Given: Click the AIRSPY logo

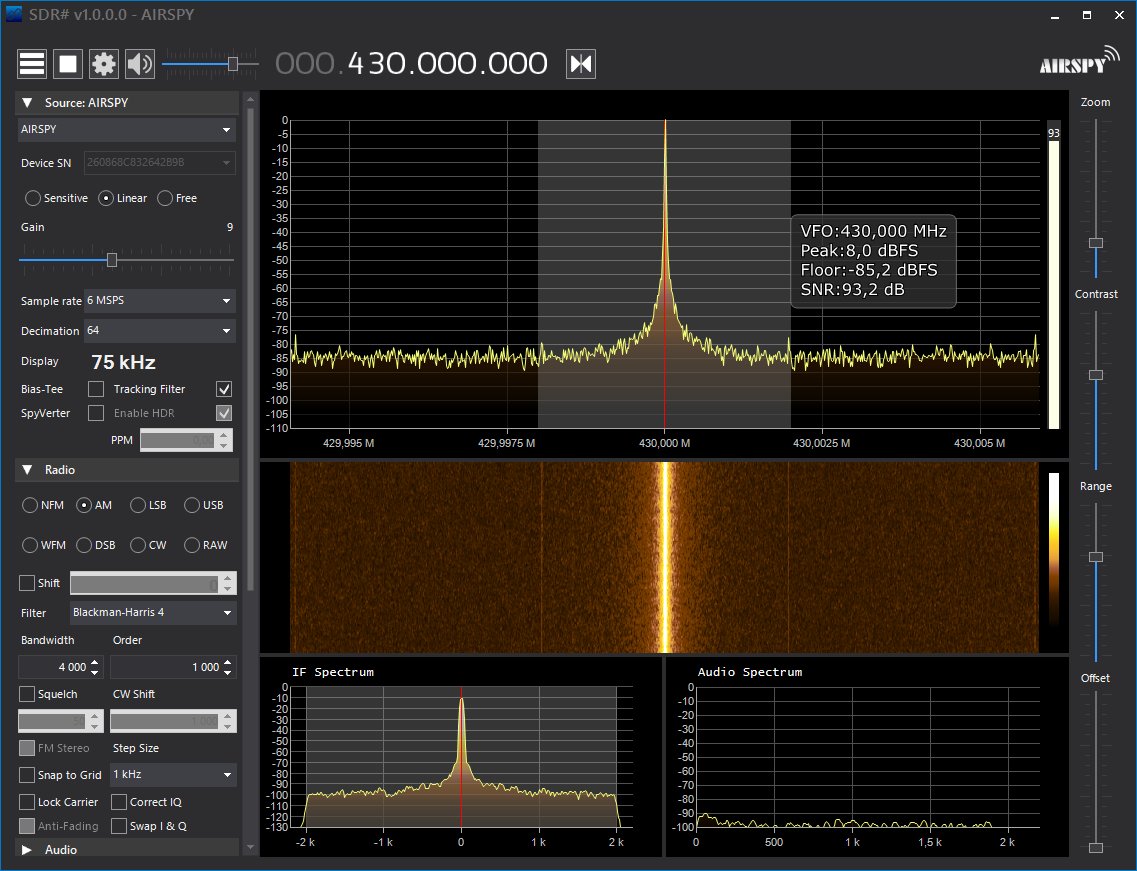Looking at the screenshot, I should point(1079,61).
